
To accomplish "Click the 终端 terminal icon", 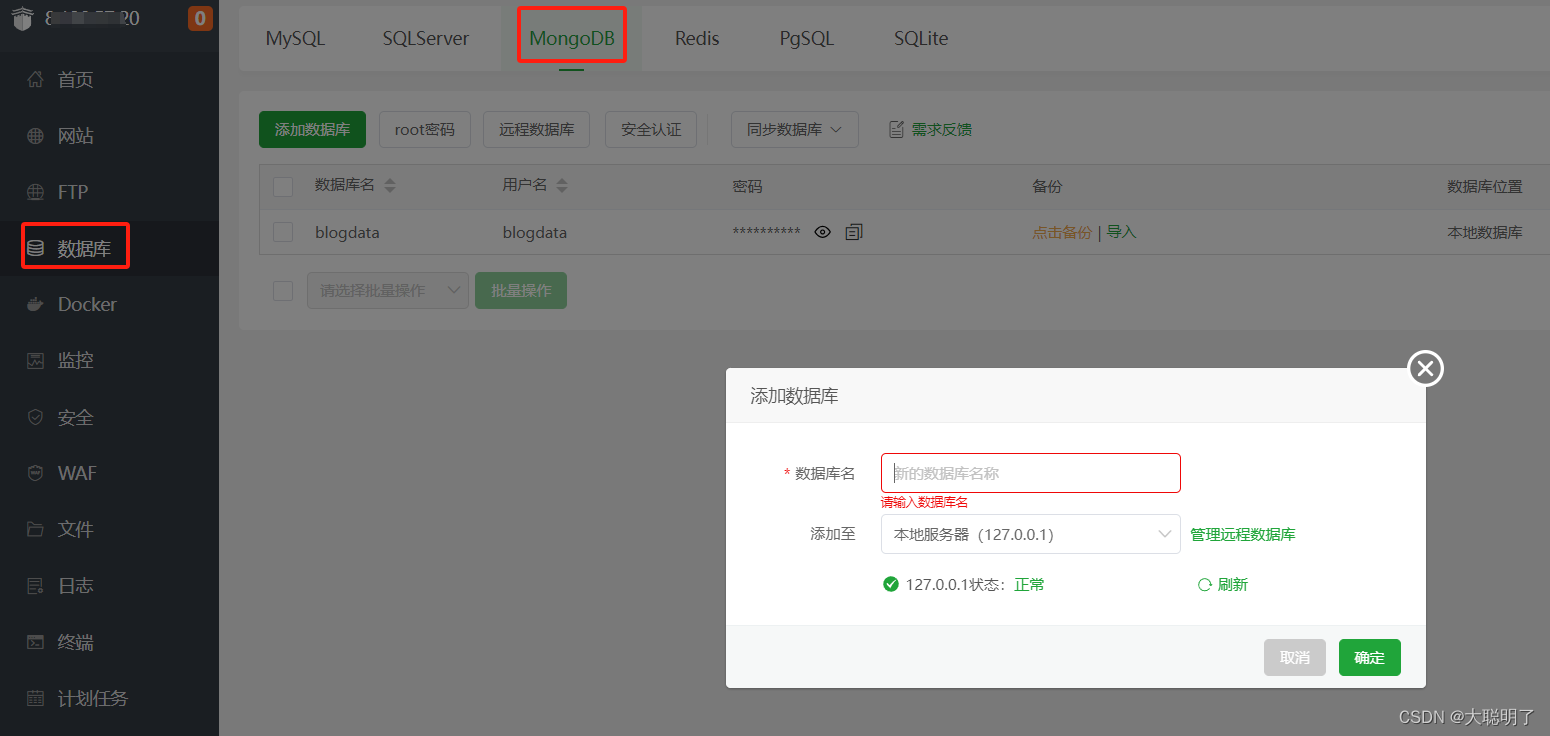I will pos(35,642).
